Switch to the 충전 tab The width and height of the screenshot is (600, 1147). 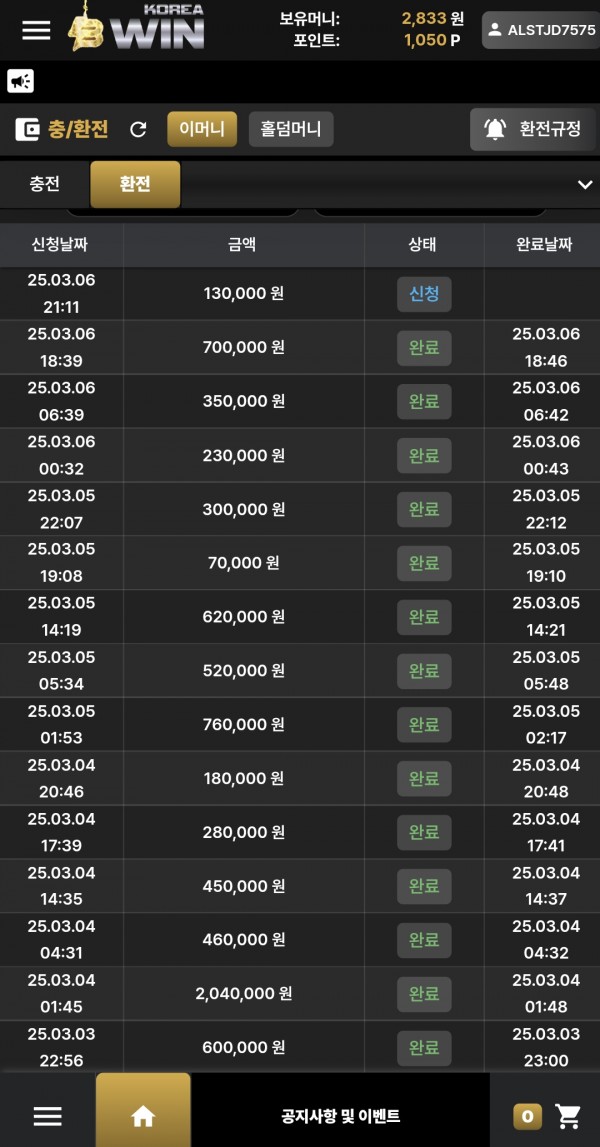point(45,184)
